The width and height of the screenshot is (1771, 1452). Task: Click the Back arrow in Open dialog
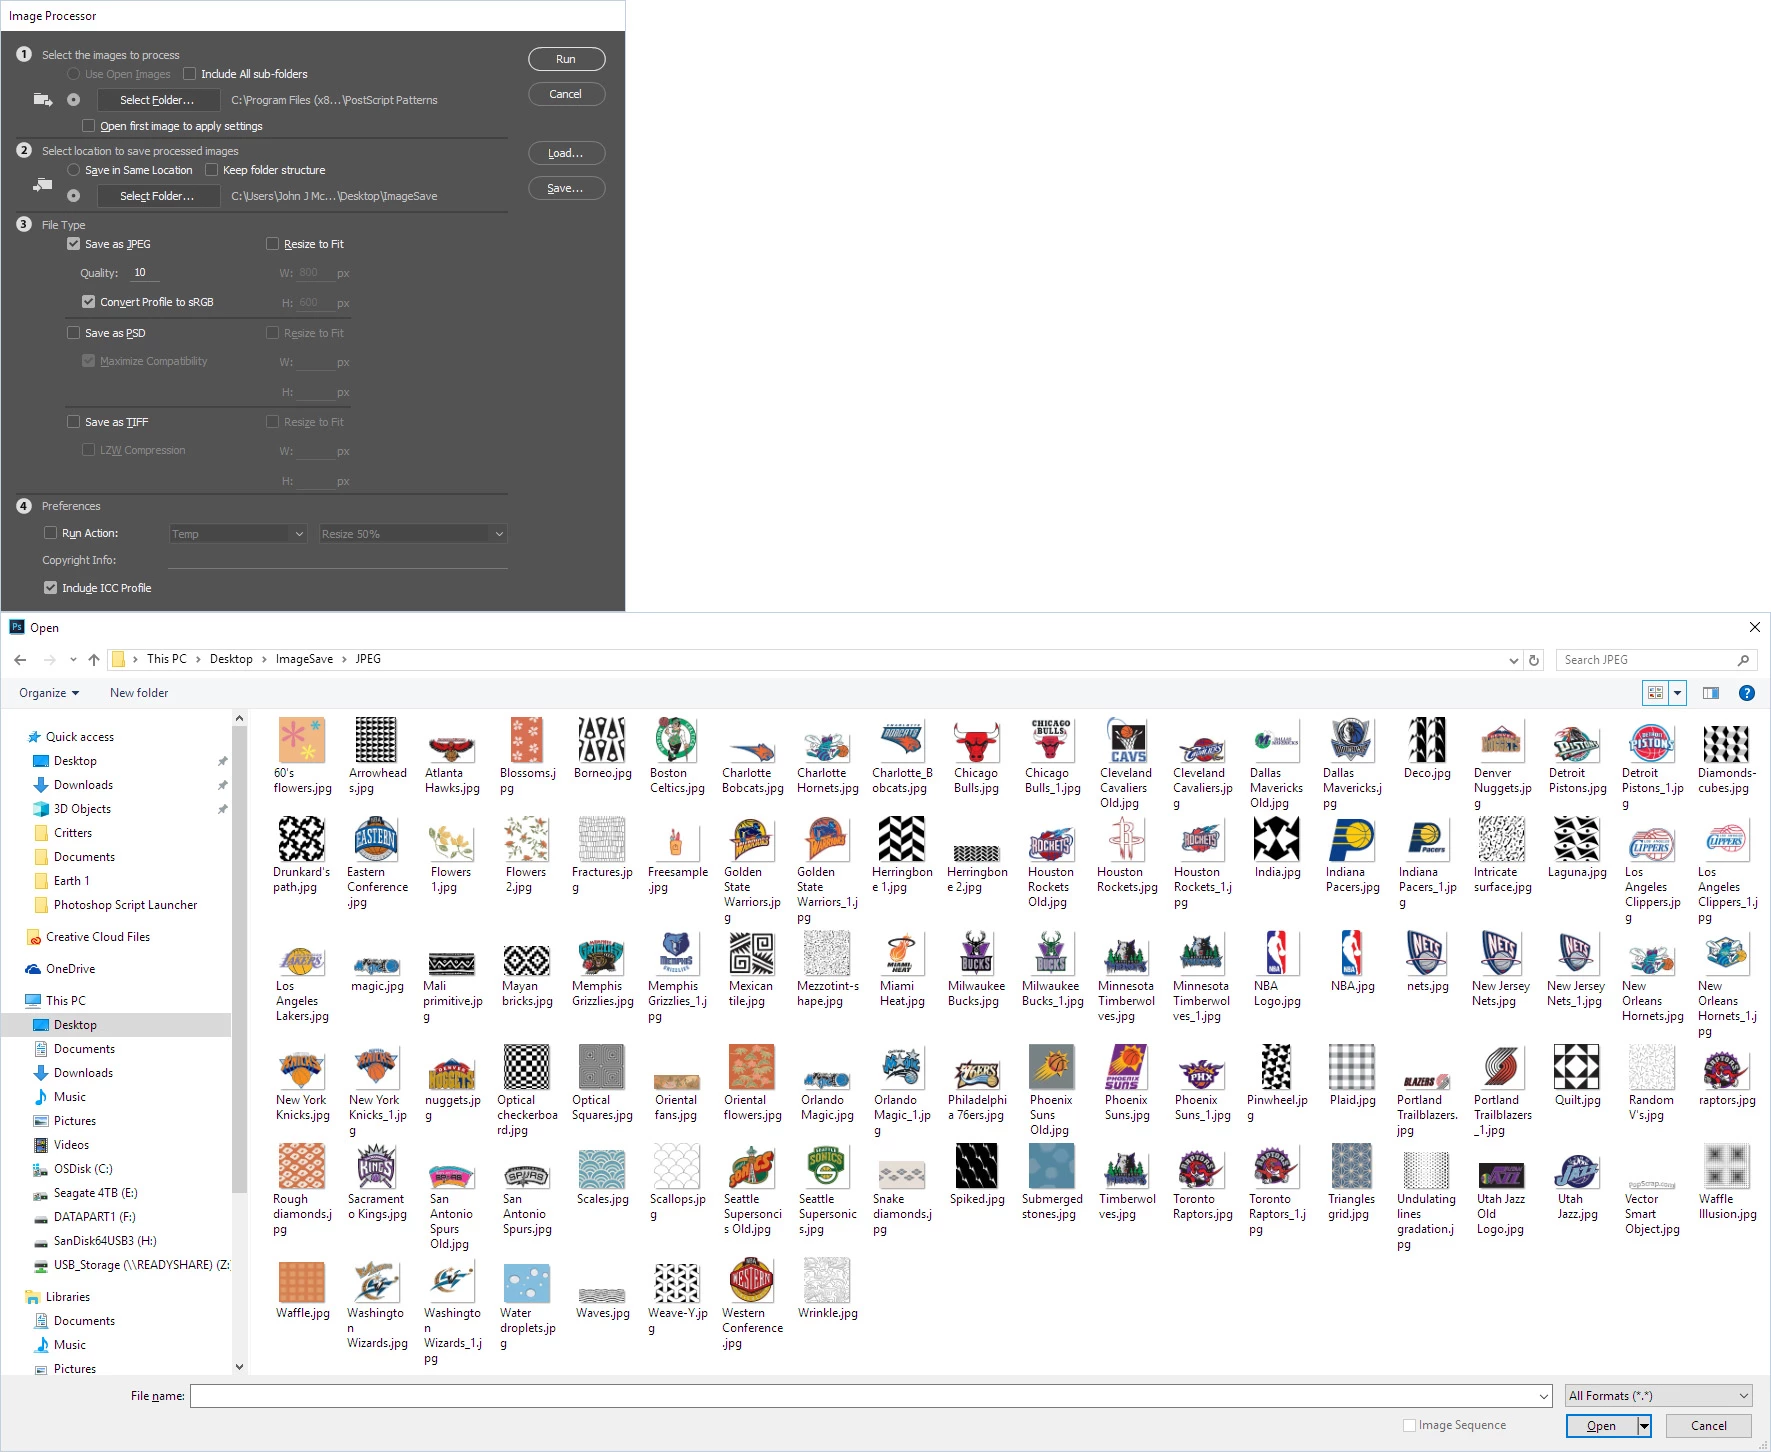pyautogui.click(x=20, y=660)
